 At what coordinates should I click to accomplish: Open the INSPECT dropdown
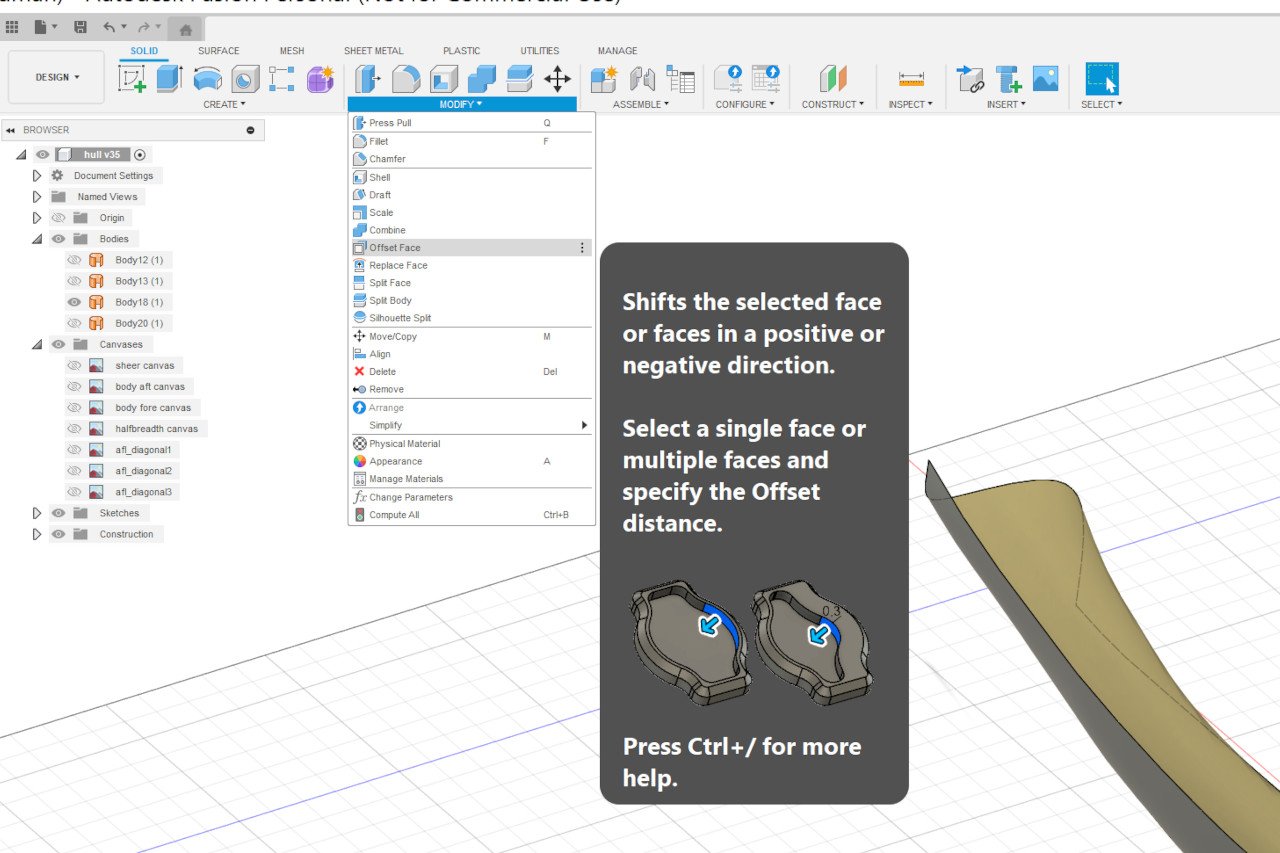point(910,104)
